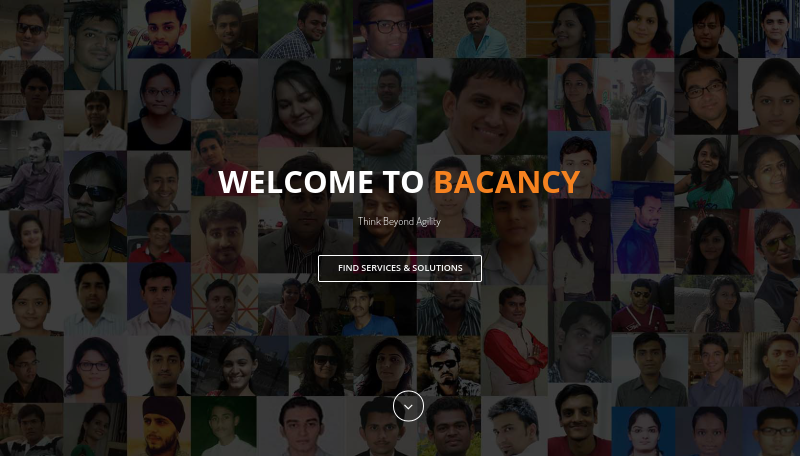The height and width of the screenshot is (456, 800).
Task: Click standing man in striped shirt on terrace
Action: pyautogui.click(x=642, y=120)
